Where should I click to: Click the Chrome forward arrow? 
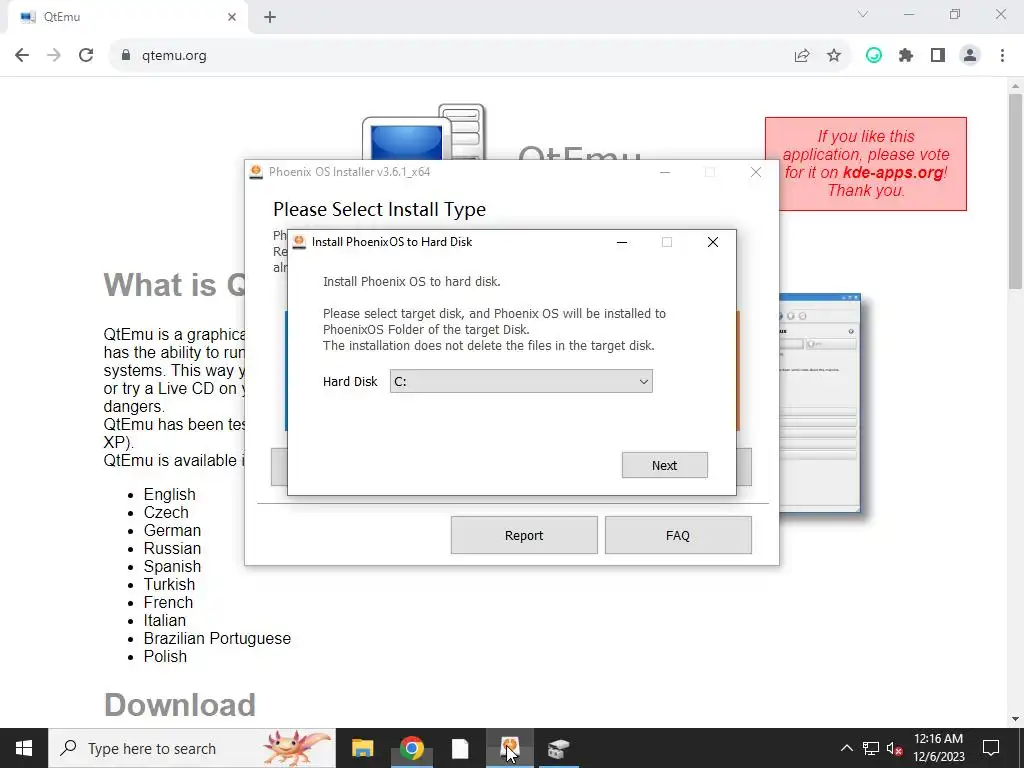[x=54, y=56]
